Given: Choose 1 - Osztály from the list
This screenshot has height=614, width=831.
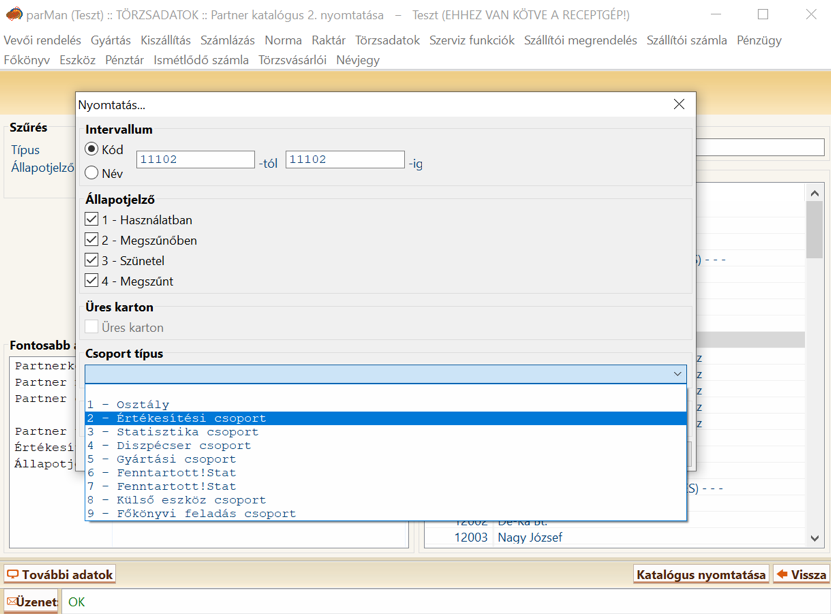Looking at the screenshot, I should pyautogui.click(x=386, y=405).
